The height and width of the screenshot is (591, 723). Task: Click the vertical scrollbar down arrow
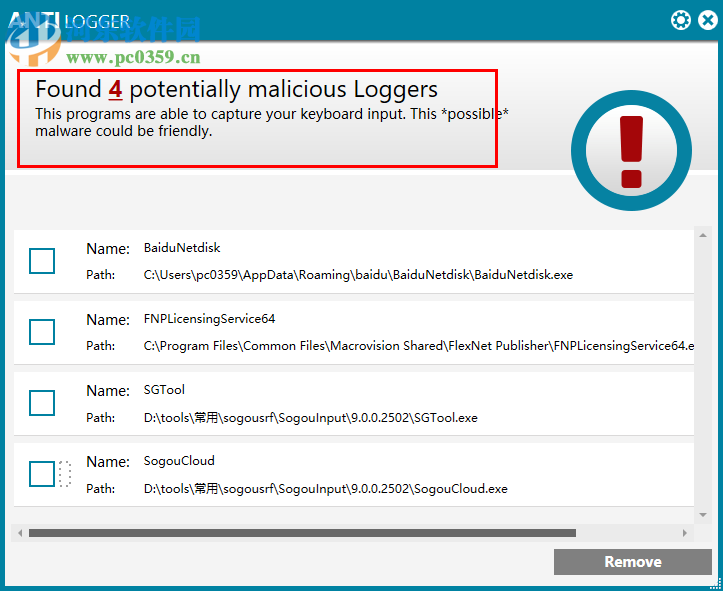(703, 515)
